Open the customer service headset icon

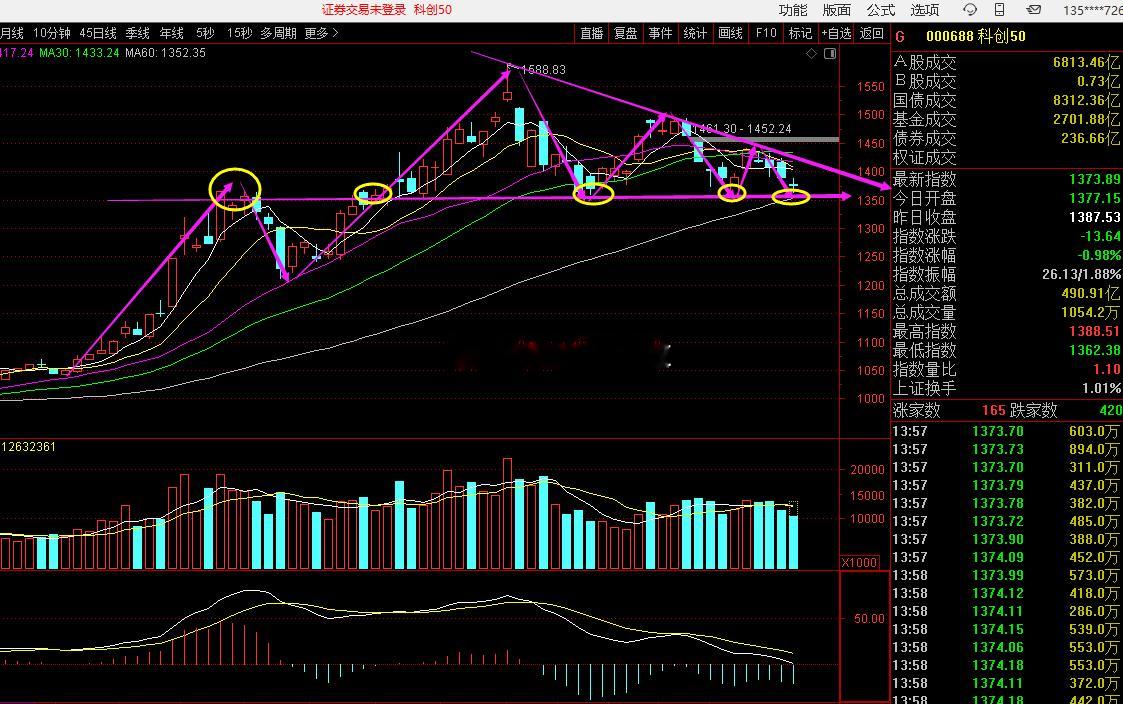[x=970, y=10]
